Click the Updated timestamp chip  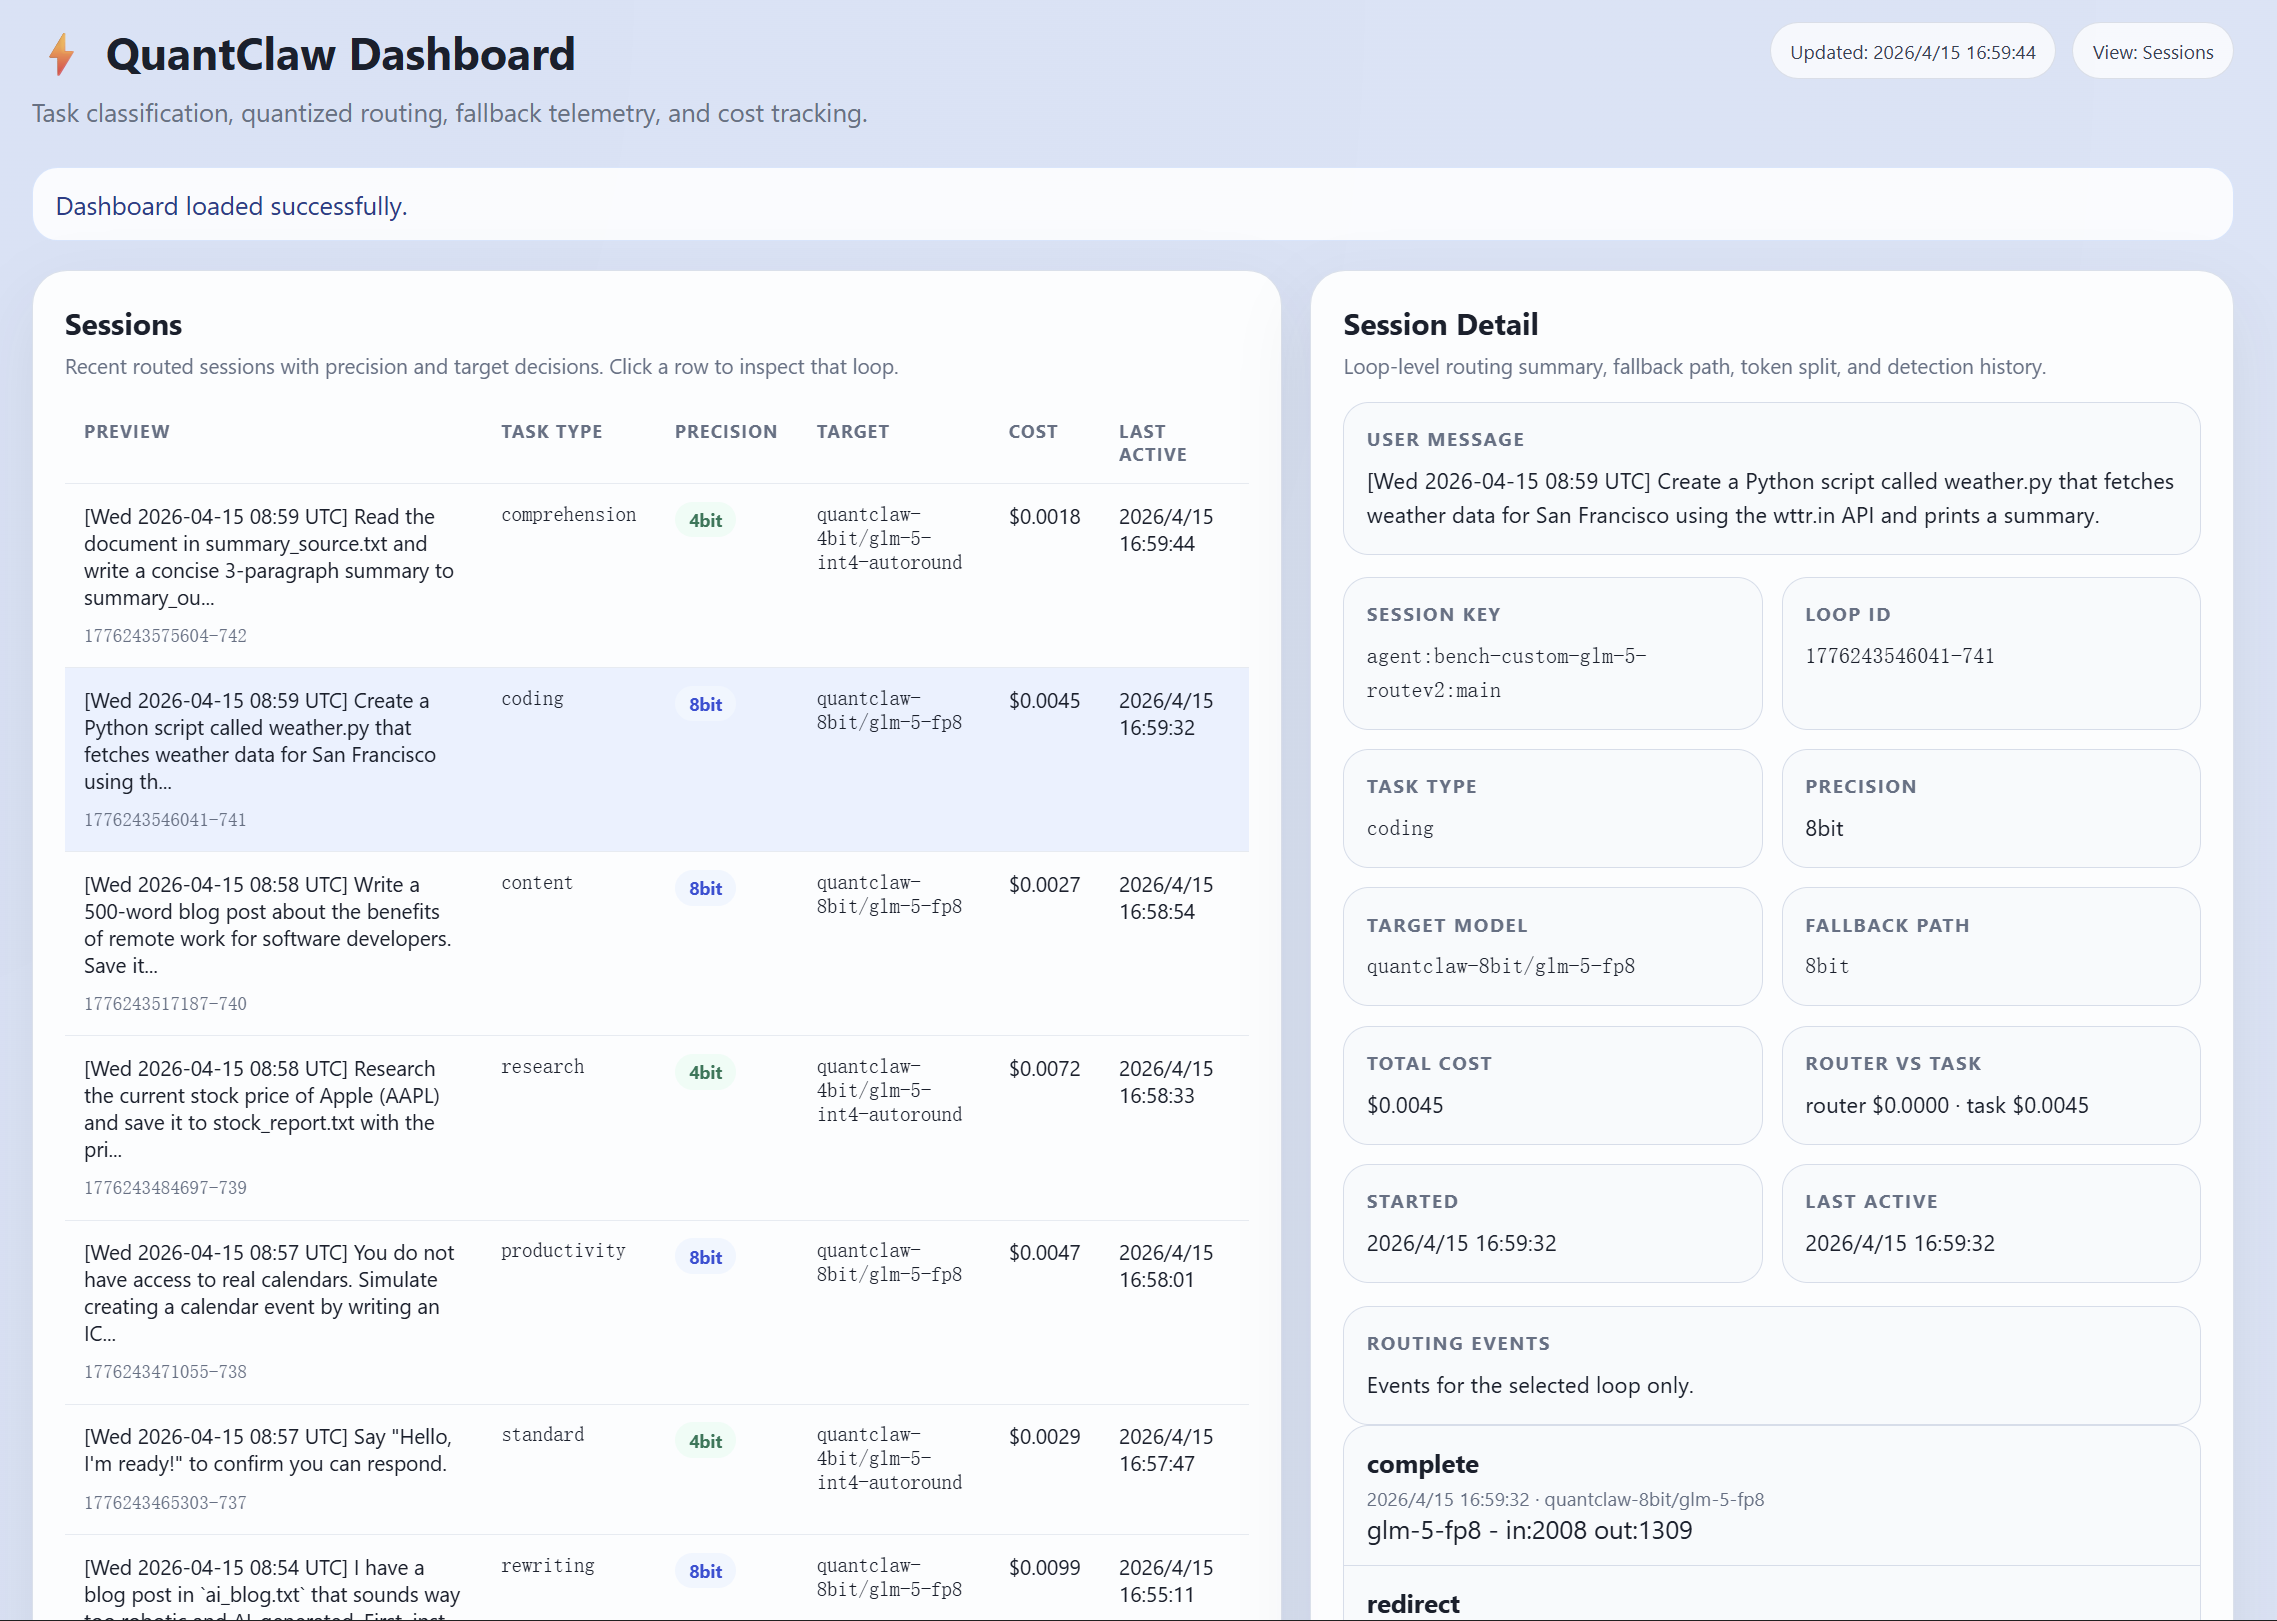pos(1912,51)
